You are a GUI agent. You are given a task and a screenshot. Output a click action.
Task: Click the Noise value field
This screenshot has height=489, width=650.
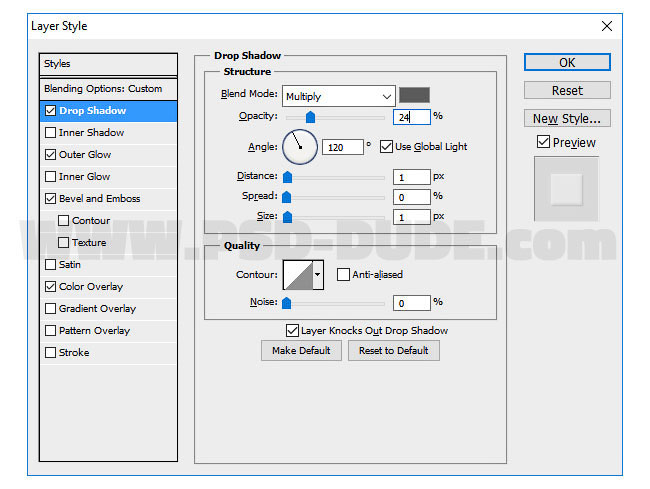(x=412, y=303)
